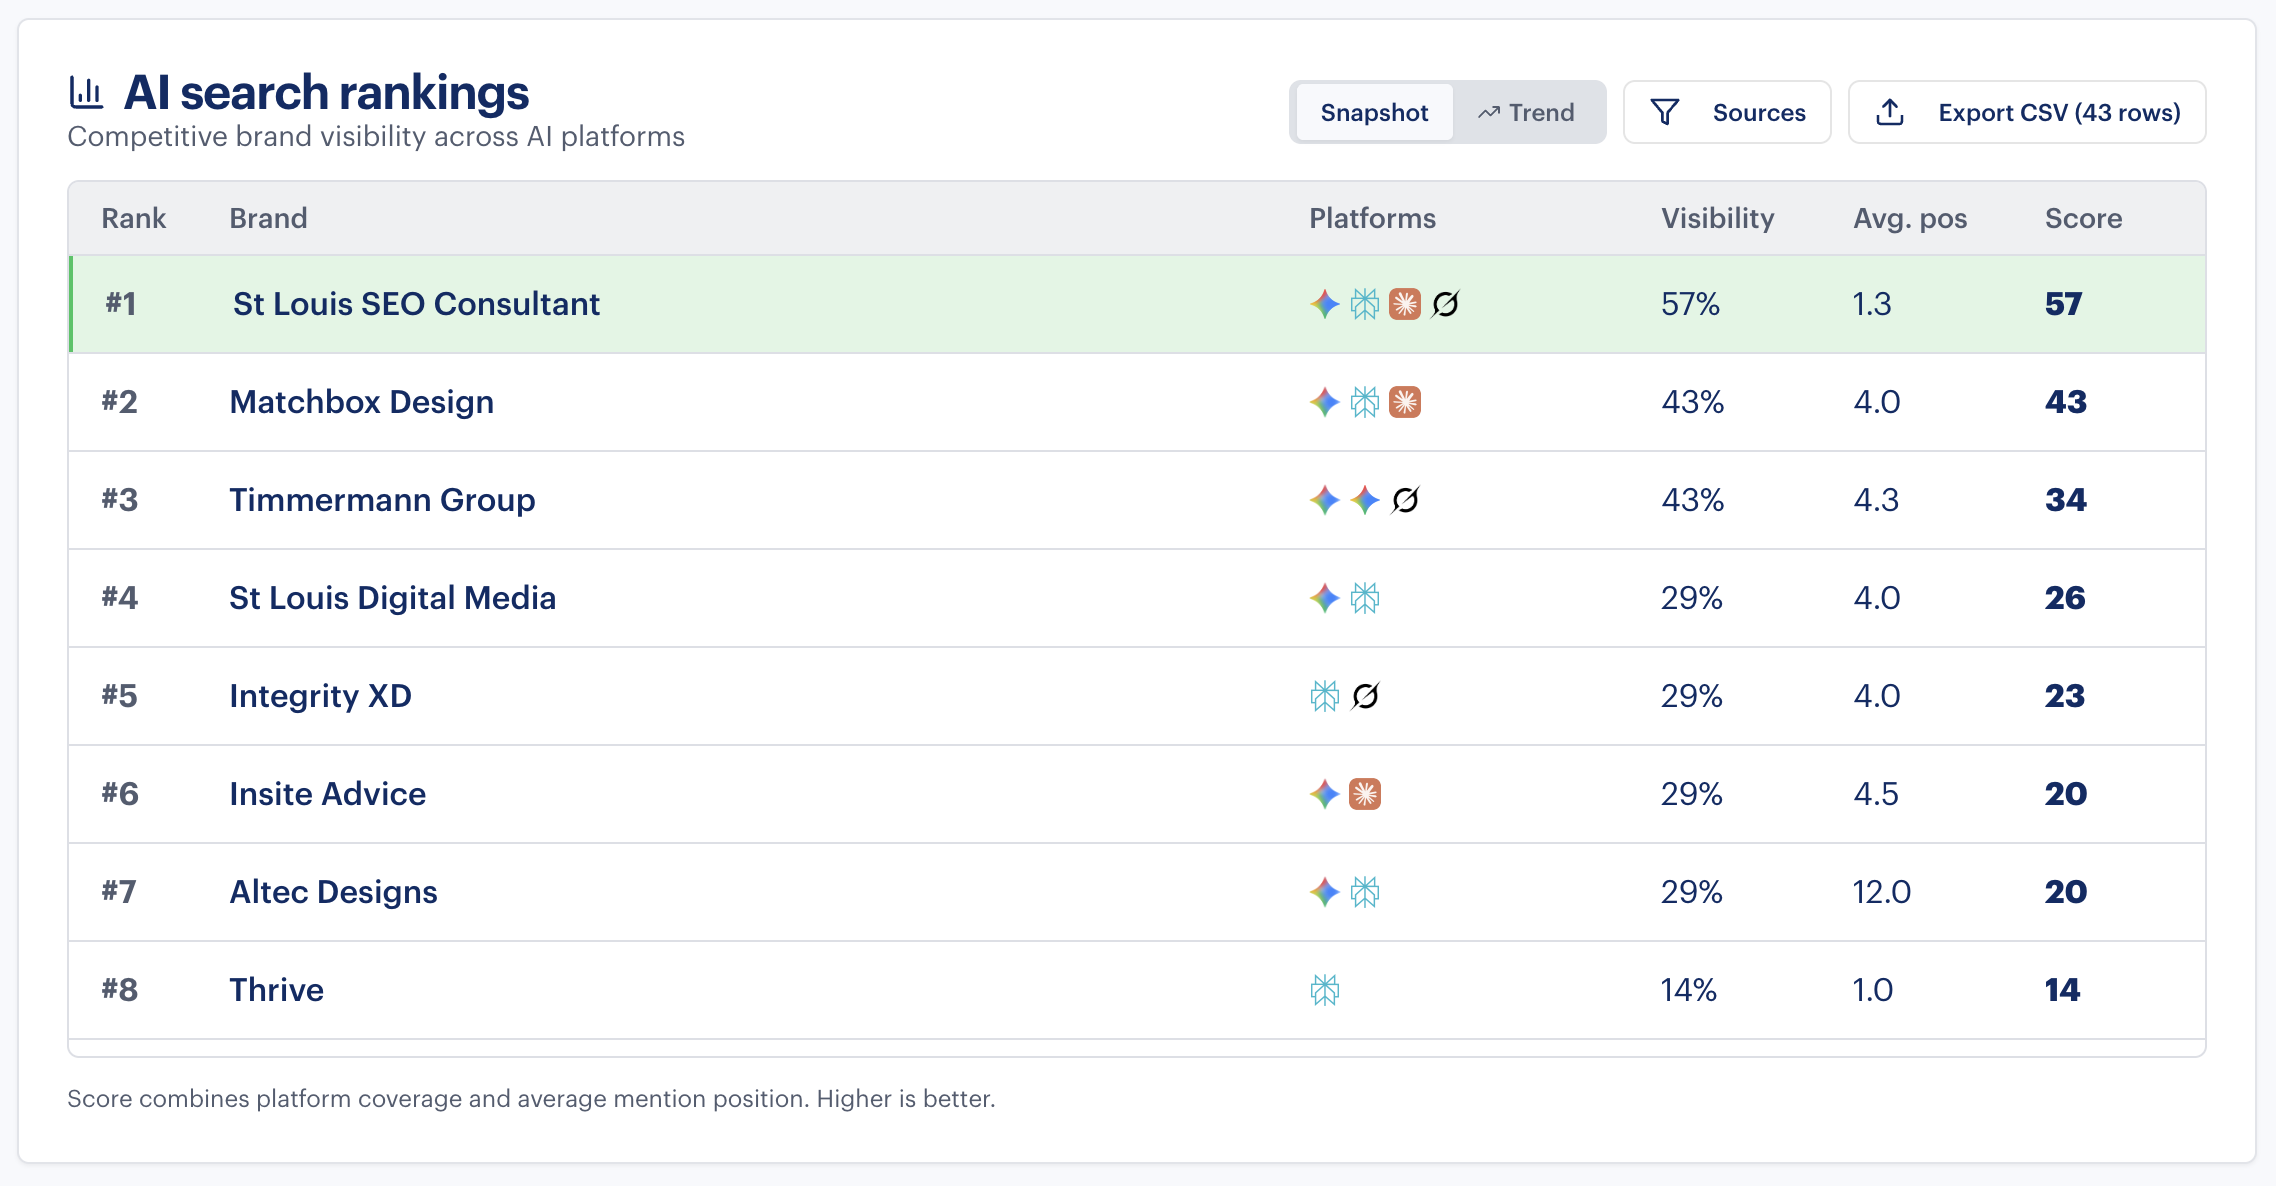This screenshot has width=2276, height=1186.
Task: Click the trend line icon on Trend tab
Action: pos(1489,113)
